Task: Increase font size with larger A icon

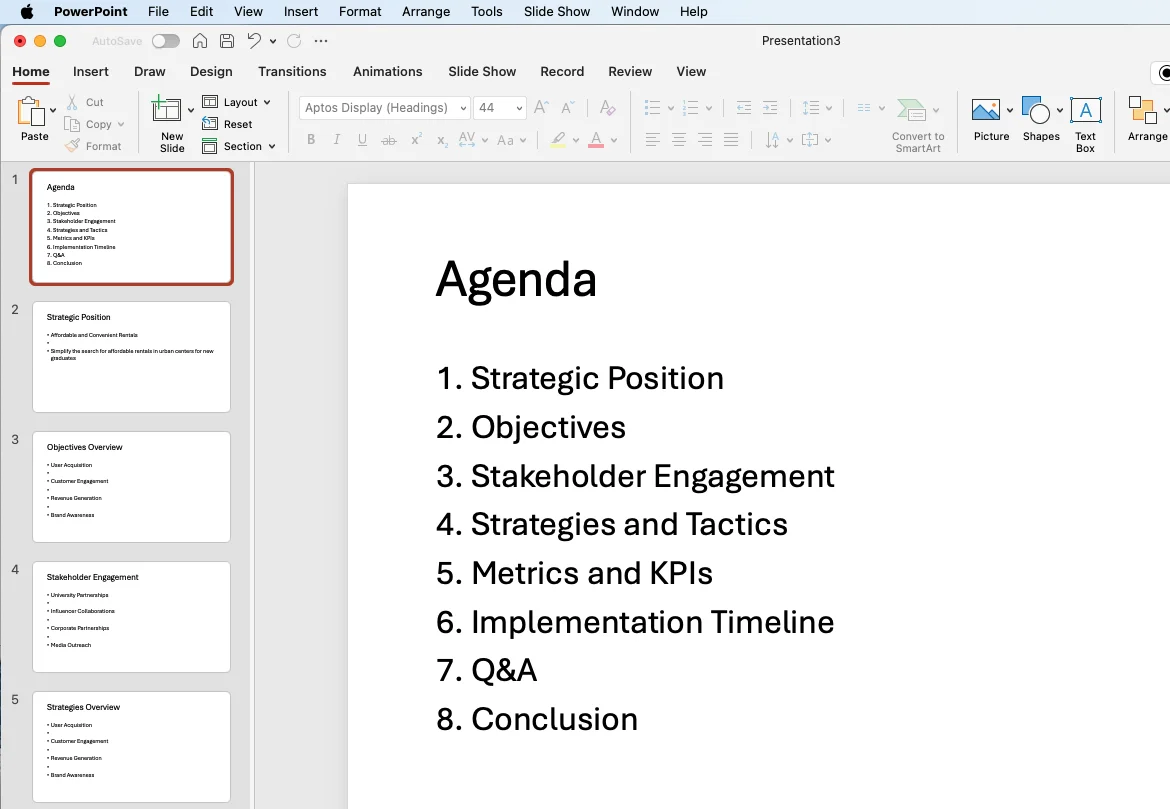Action: [x=542, y=107]
